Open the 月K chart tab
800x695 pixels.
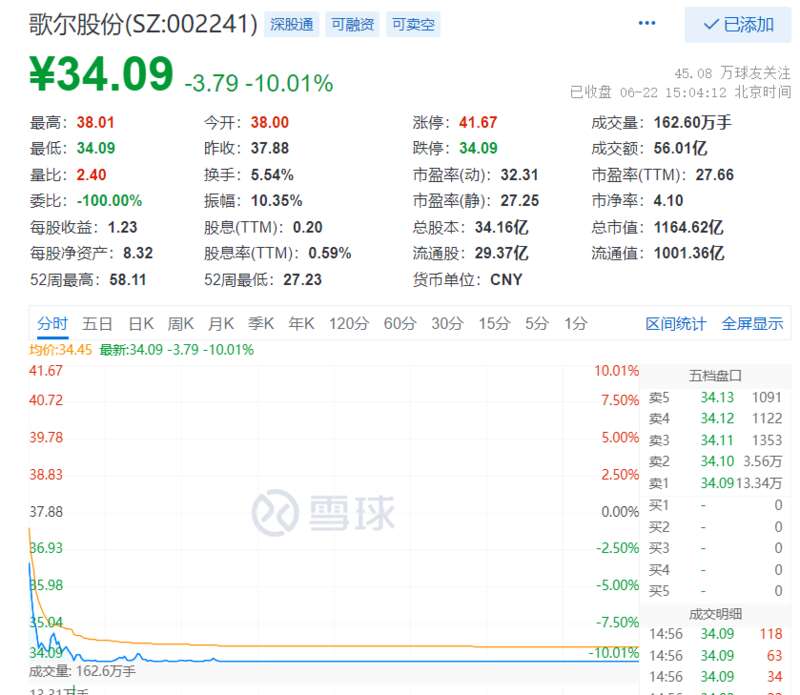tap(221, 324)
